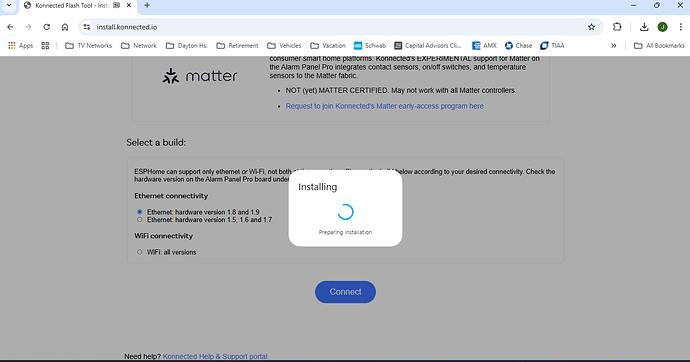View site information icon in address bar
The width and height of the screenshot is (690, 362).
(87, 27)
